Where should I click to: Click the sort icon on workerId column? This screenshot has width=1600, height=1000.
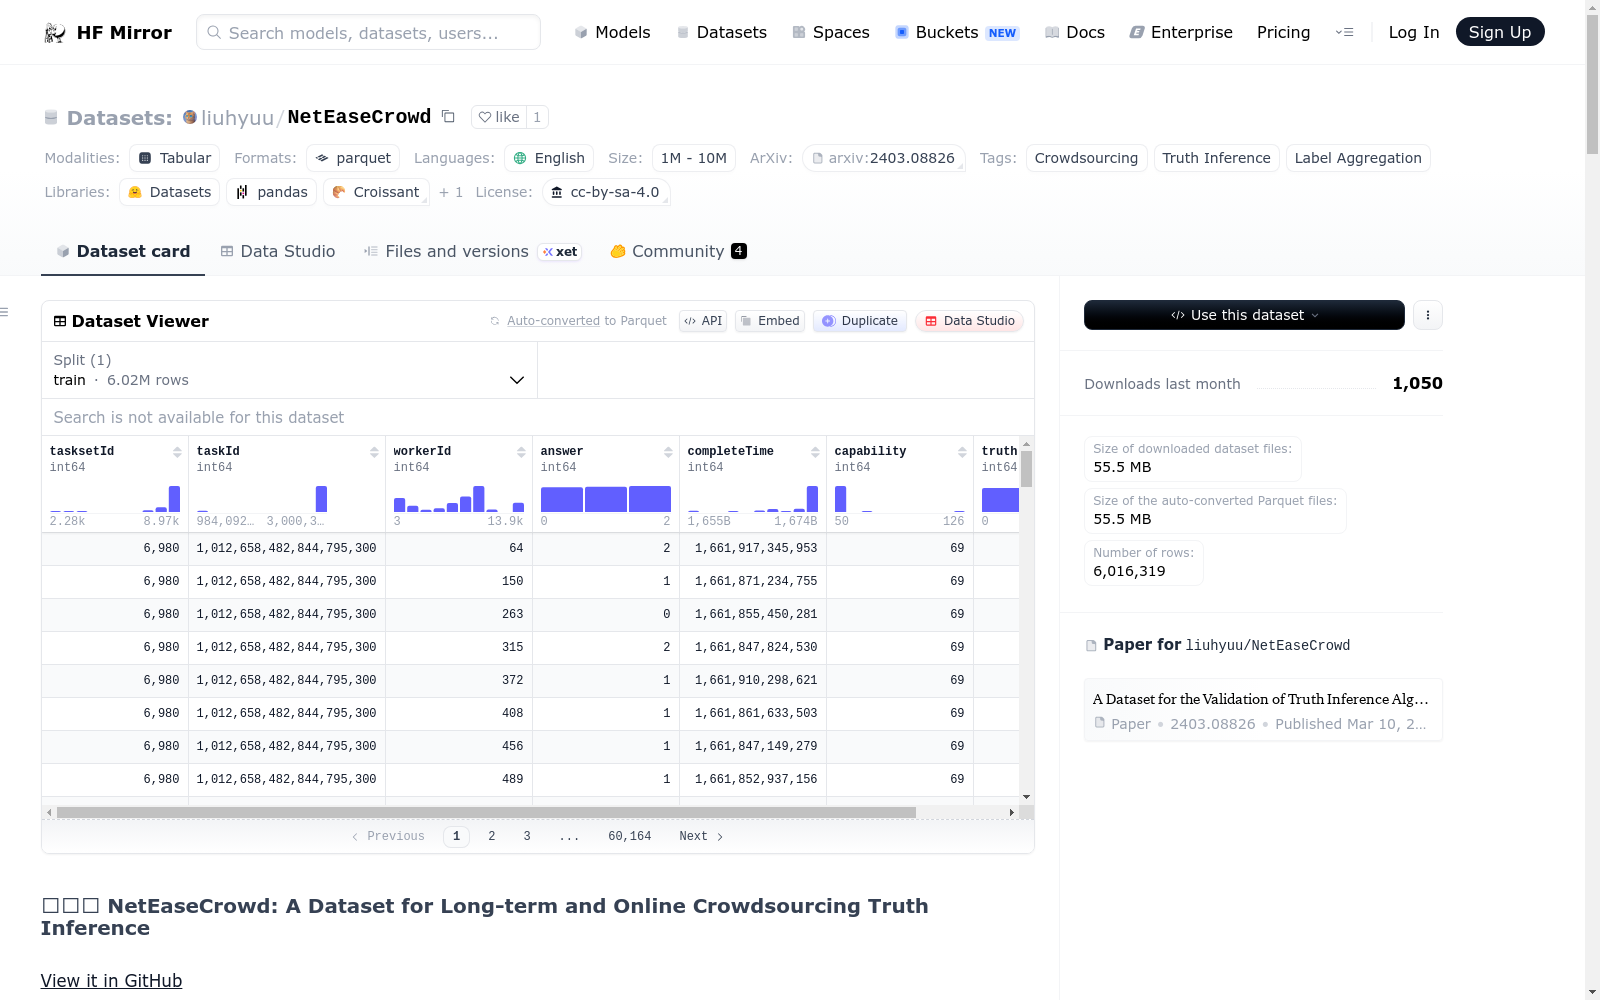point(521,452)
